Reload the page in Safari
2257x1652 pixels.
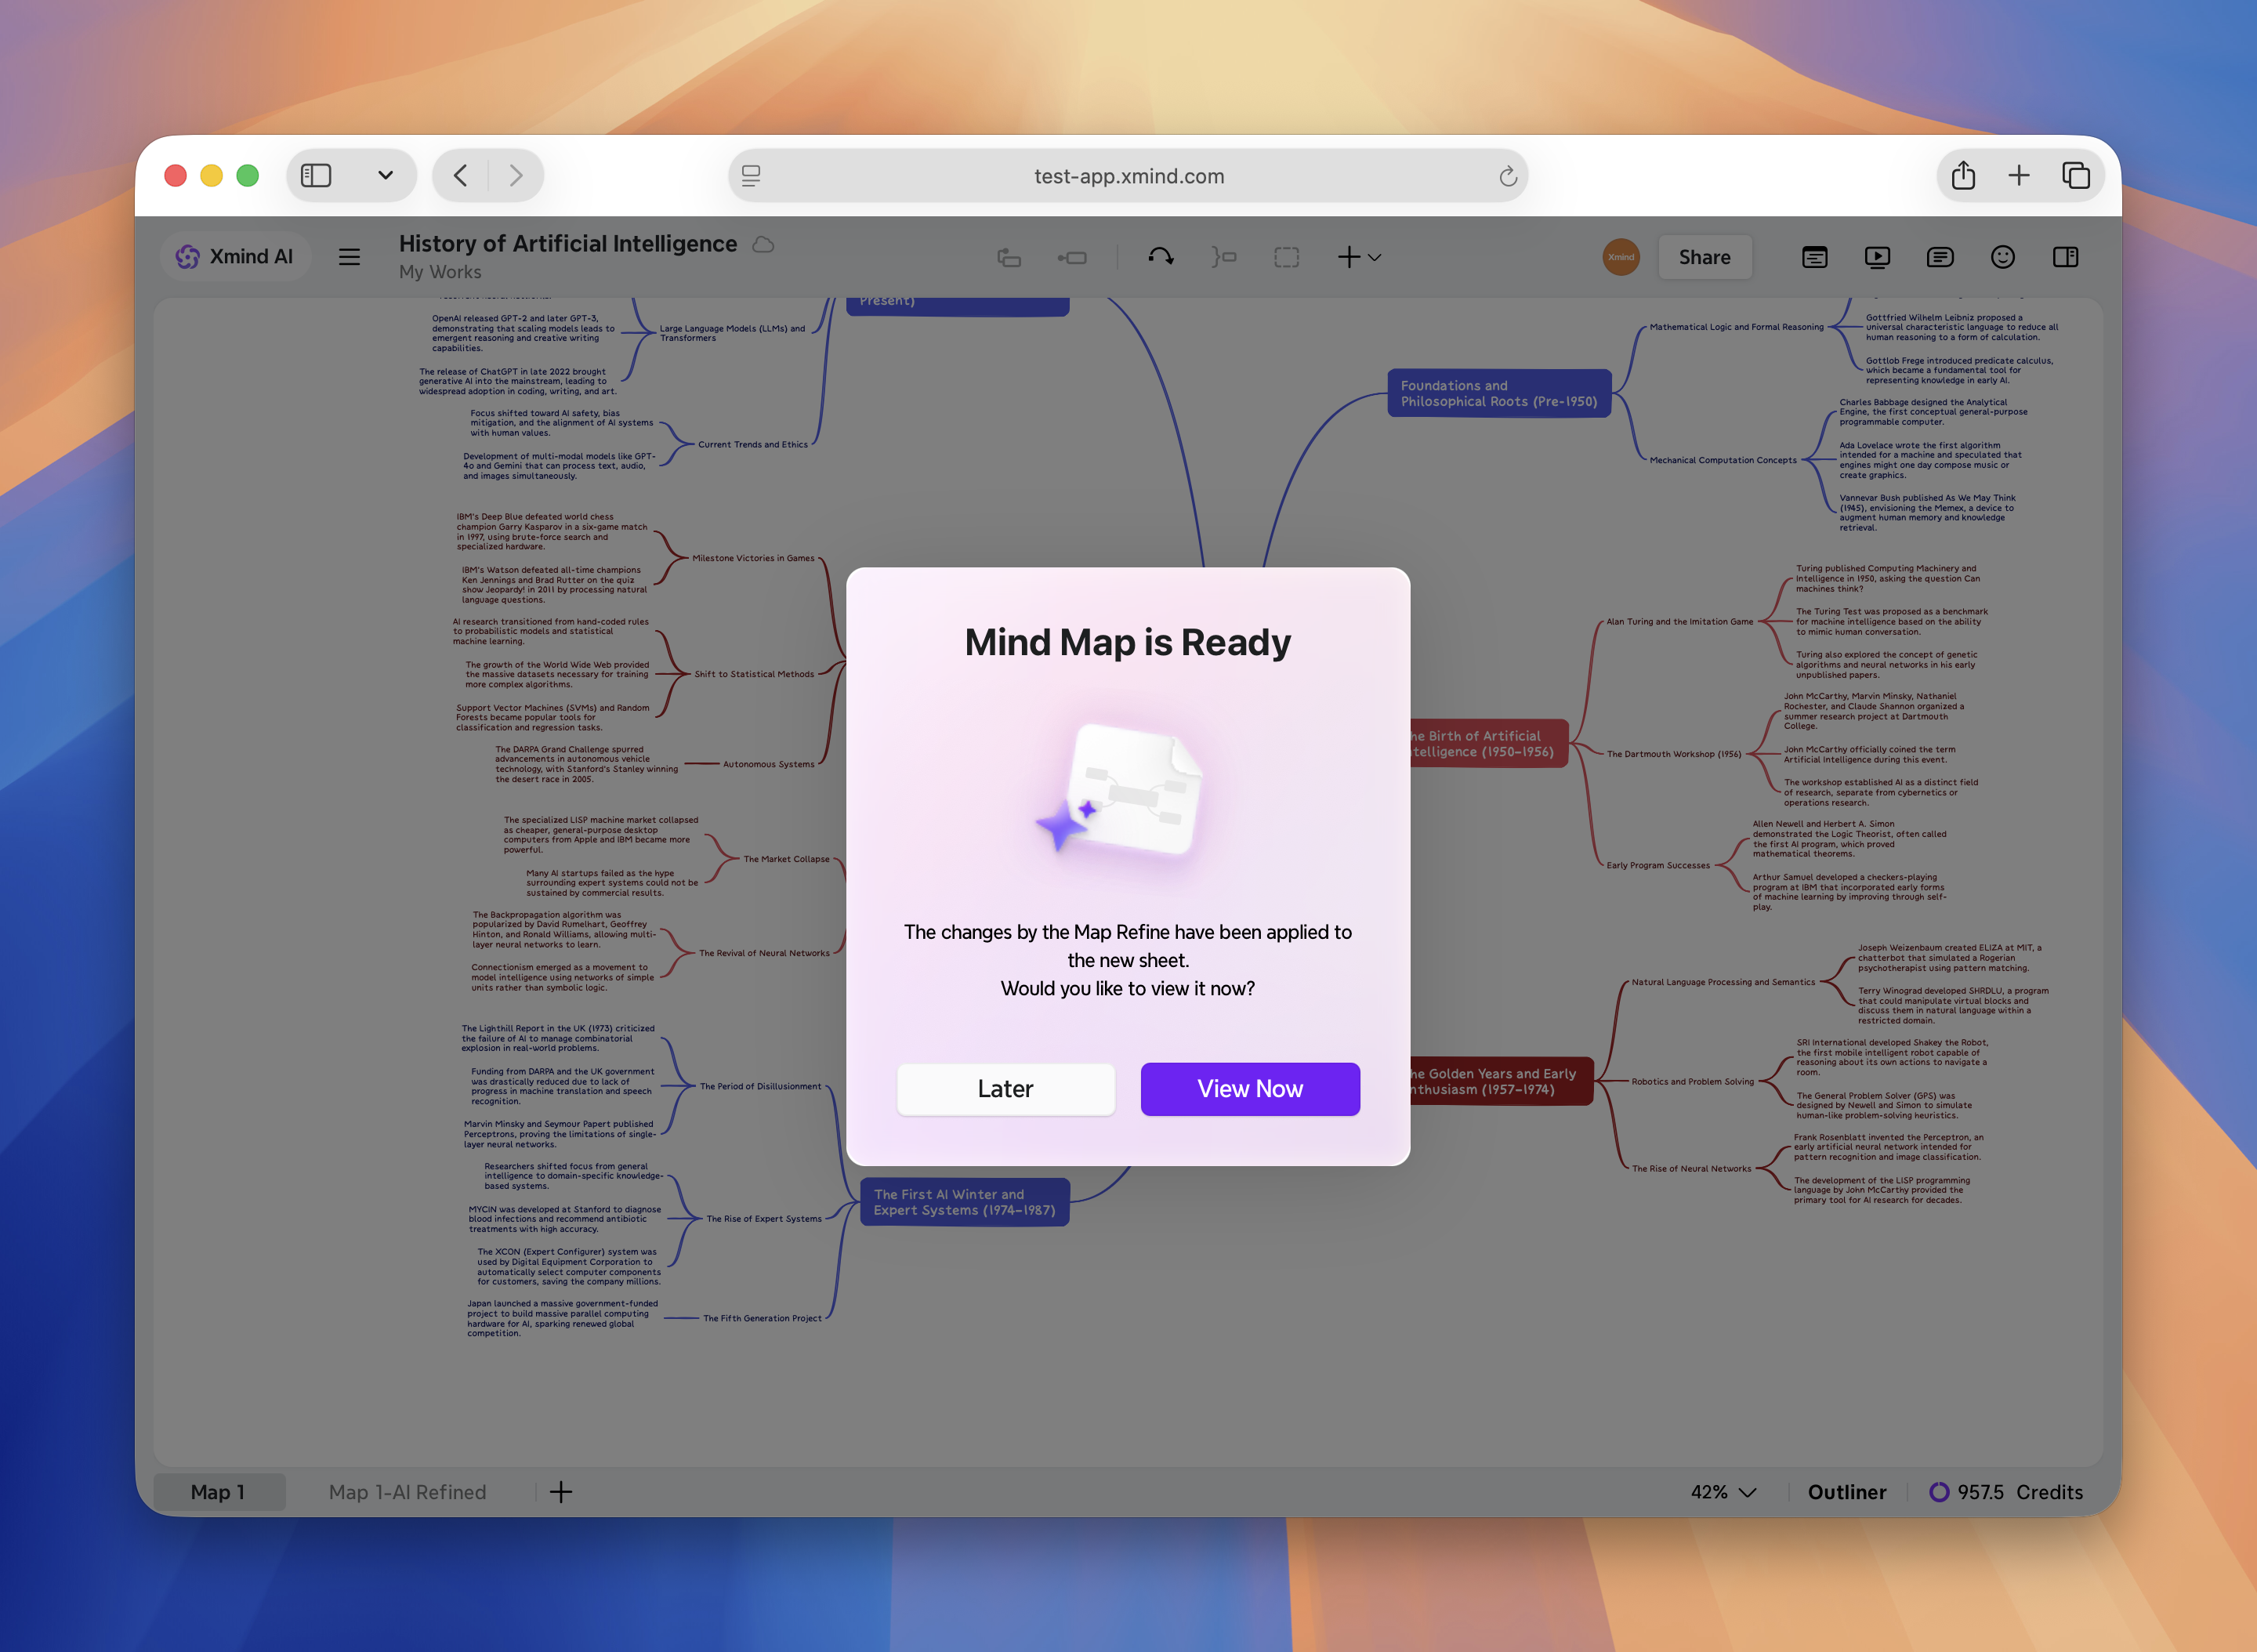click(1508, 177)
